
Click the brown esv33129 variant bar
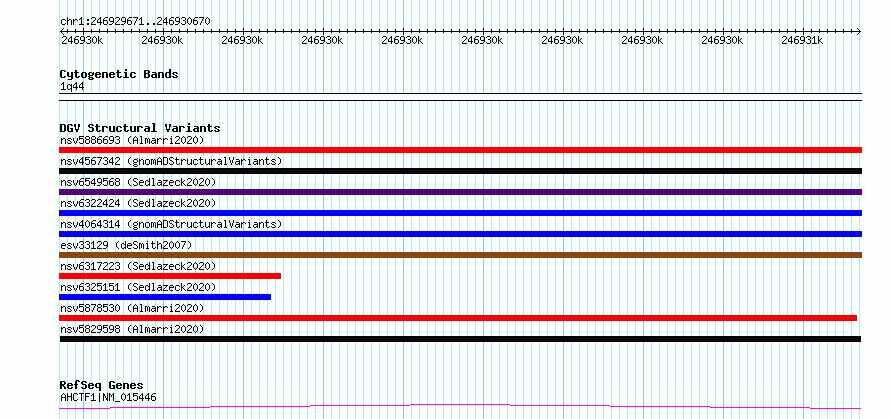(x=460, y=255)
